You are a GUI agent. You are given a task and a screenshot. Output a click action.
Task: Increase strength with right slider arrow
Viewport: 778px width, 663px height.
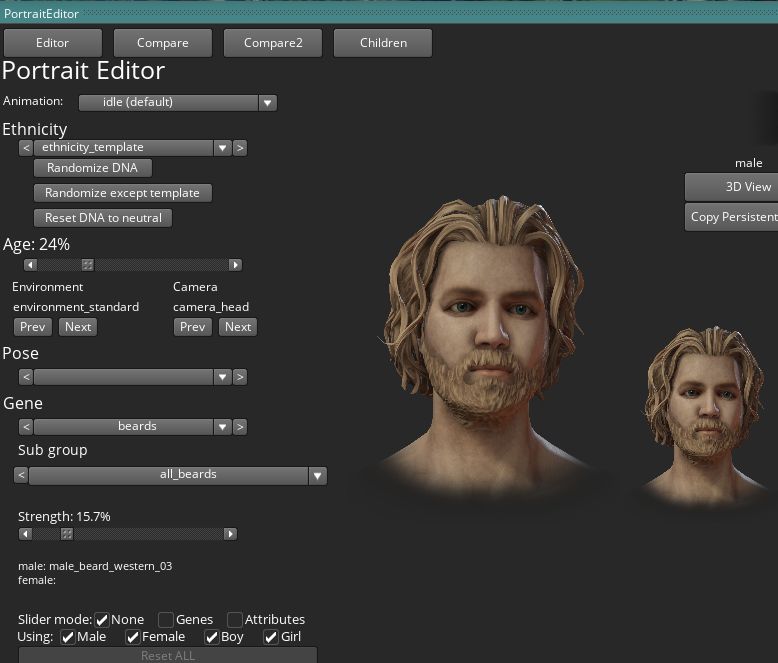pyautogui.click(x=230, y=534)
